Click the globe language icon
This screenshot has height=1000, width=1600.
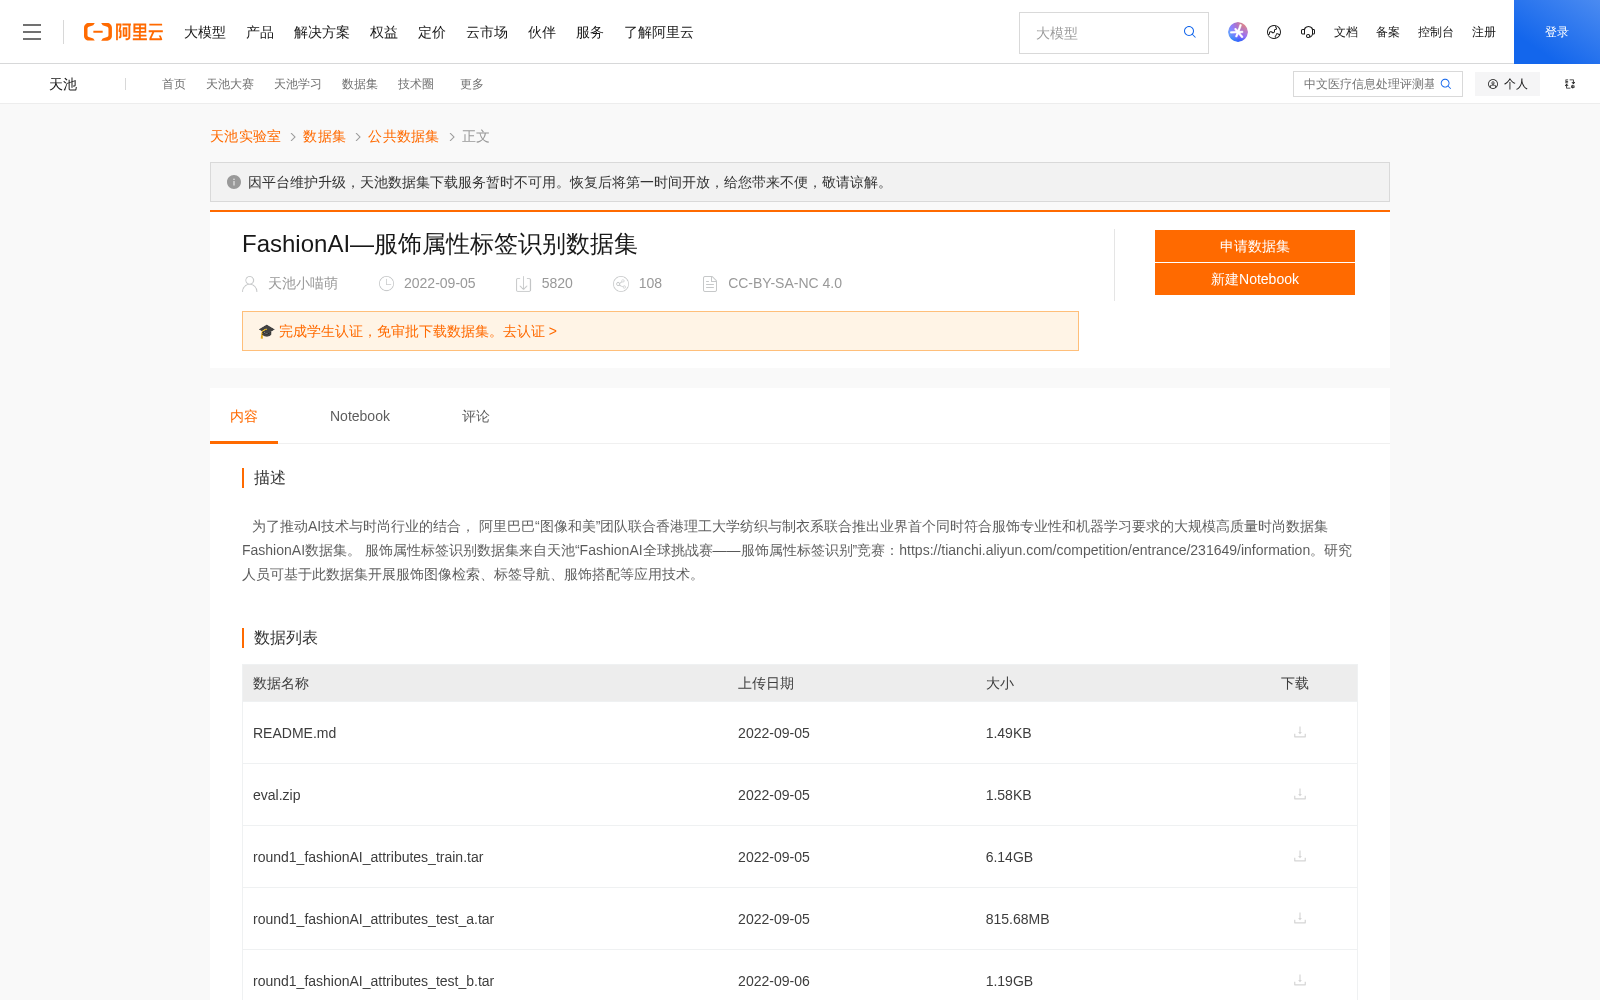coord(1274,32)
